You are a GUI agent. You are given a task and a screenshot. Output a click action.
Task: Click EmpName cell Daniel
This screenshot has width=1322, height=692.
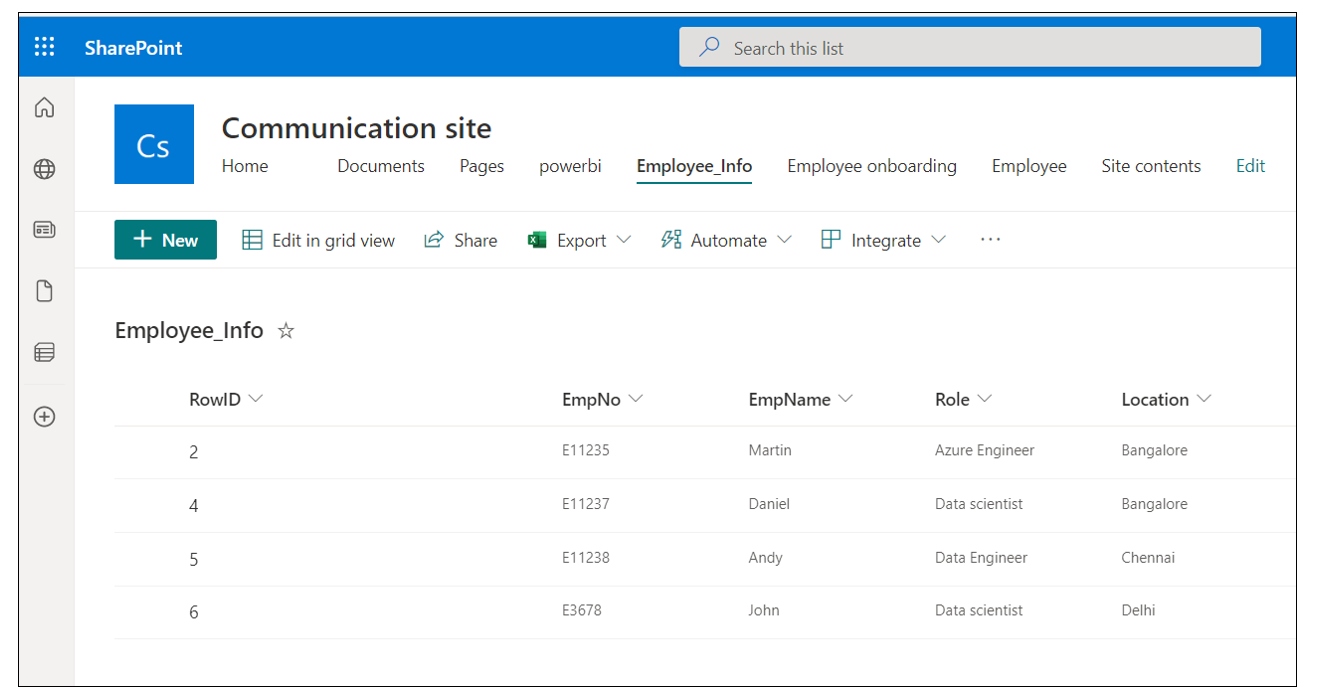pos(769,504)
